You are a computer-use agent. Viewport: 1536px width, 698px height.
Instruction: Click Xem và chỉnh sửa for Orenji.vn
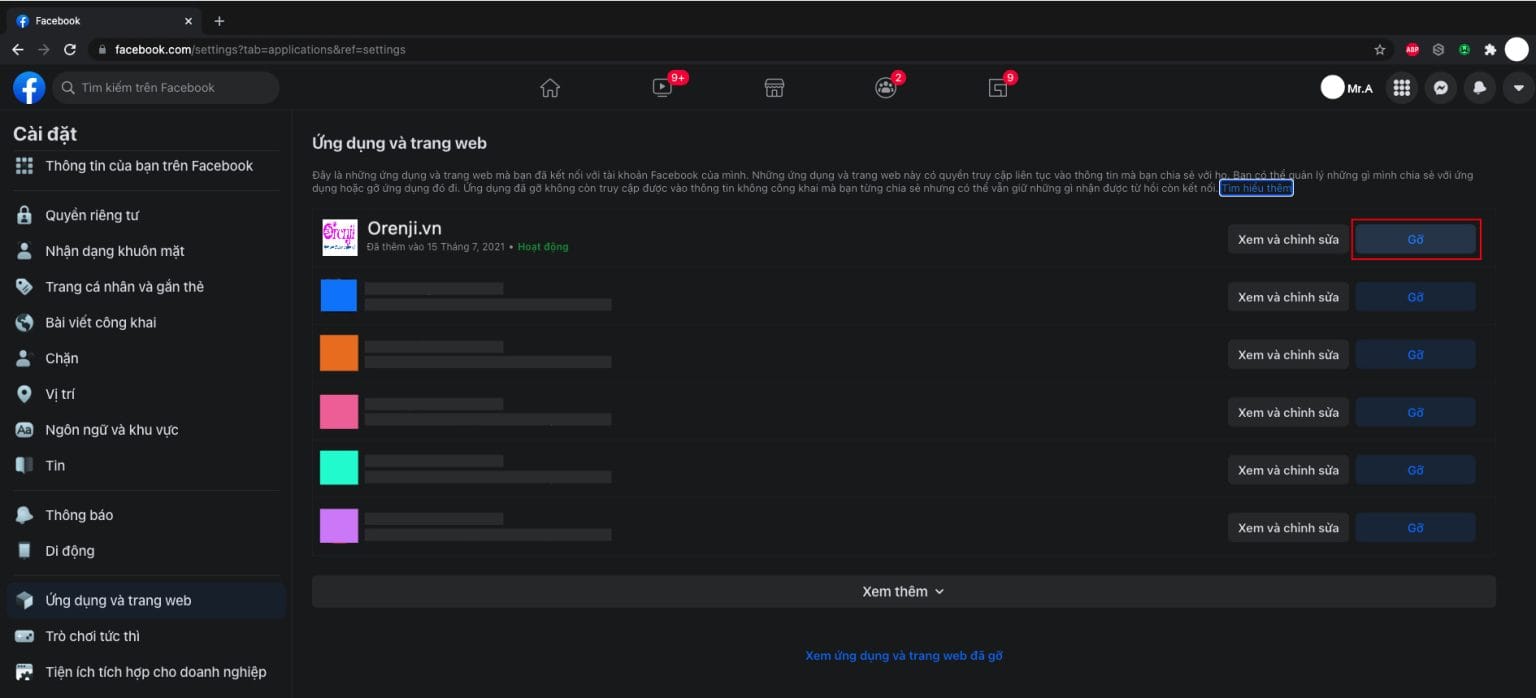pyautogui.click(x=1288, y=240)
